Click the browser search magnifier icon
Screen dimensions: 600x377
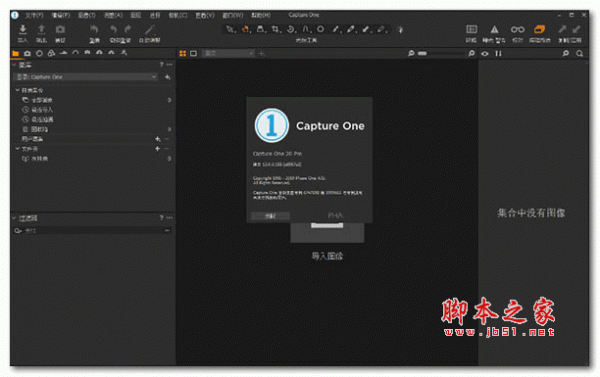click(579, 54)
